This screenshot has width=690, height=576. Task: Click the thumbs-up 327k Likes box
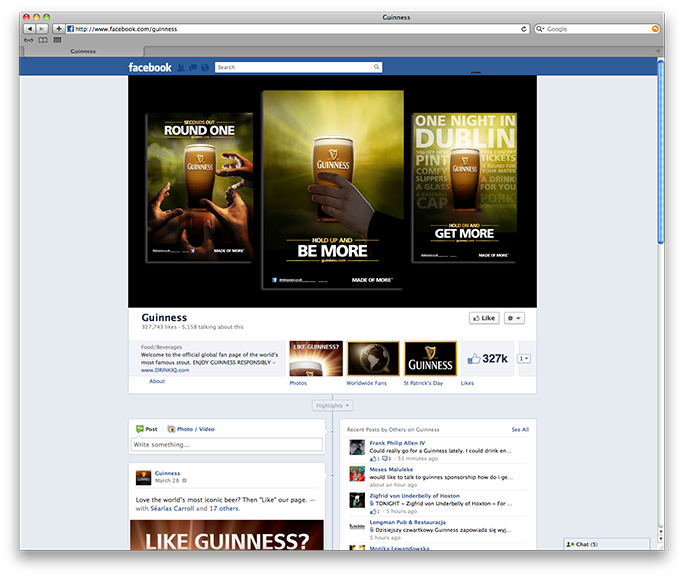[488, 359]
